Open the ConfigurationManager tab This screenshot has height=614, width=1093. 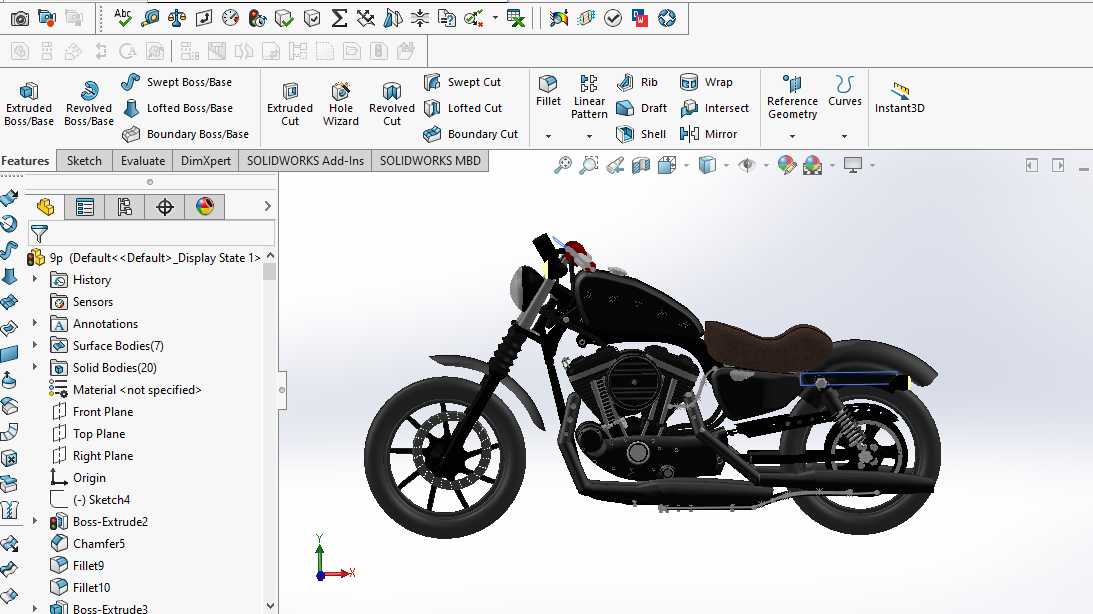(125, 207)
